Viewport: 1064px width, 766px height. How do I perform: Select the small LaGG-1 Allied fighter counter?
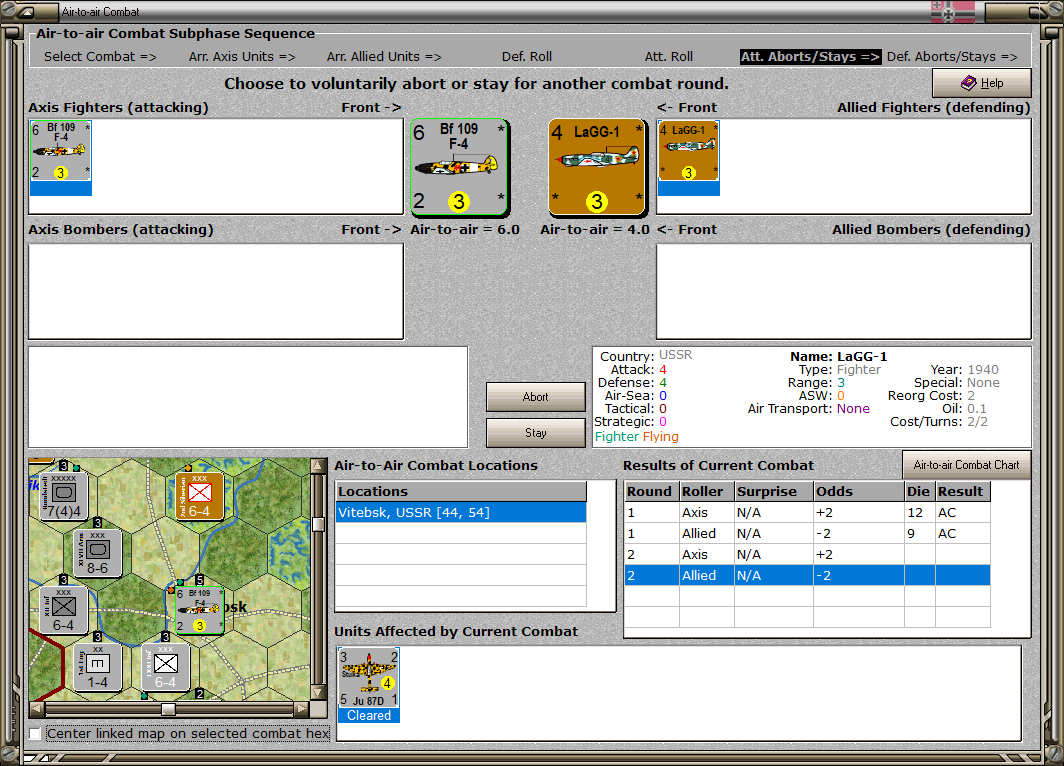click(x=689, y=151)
